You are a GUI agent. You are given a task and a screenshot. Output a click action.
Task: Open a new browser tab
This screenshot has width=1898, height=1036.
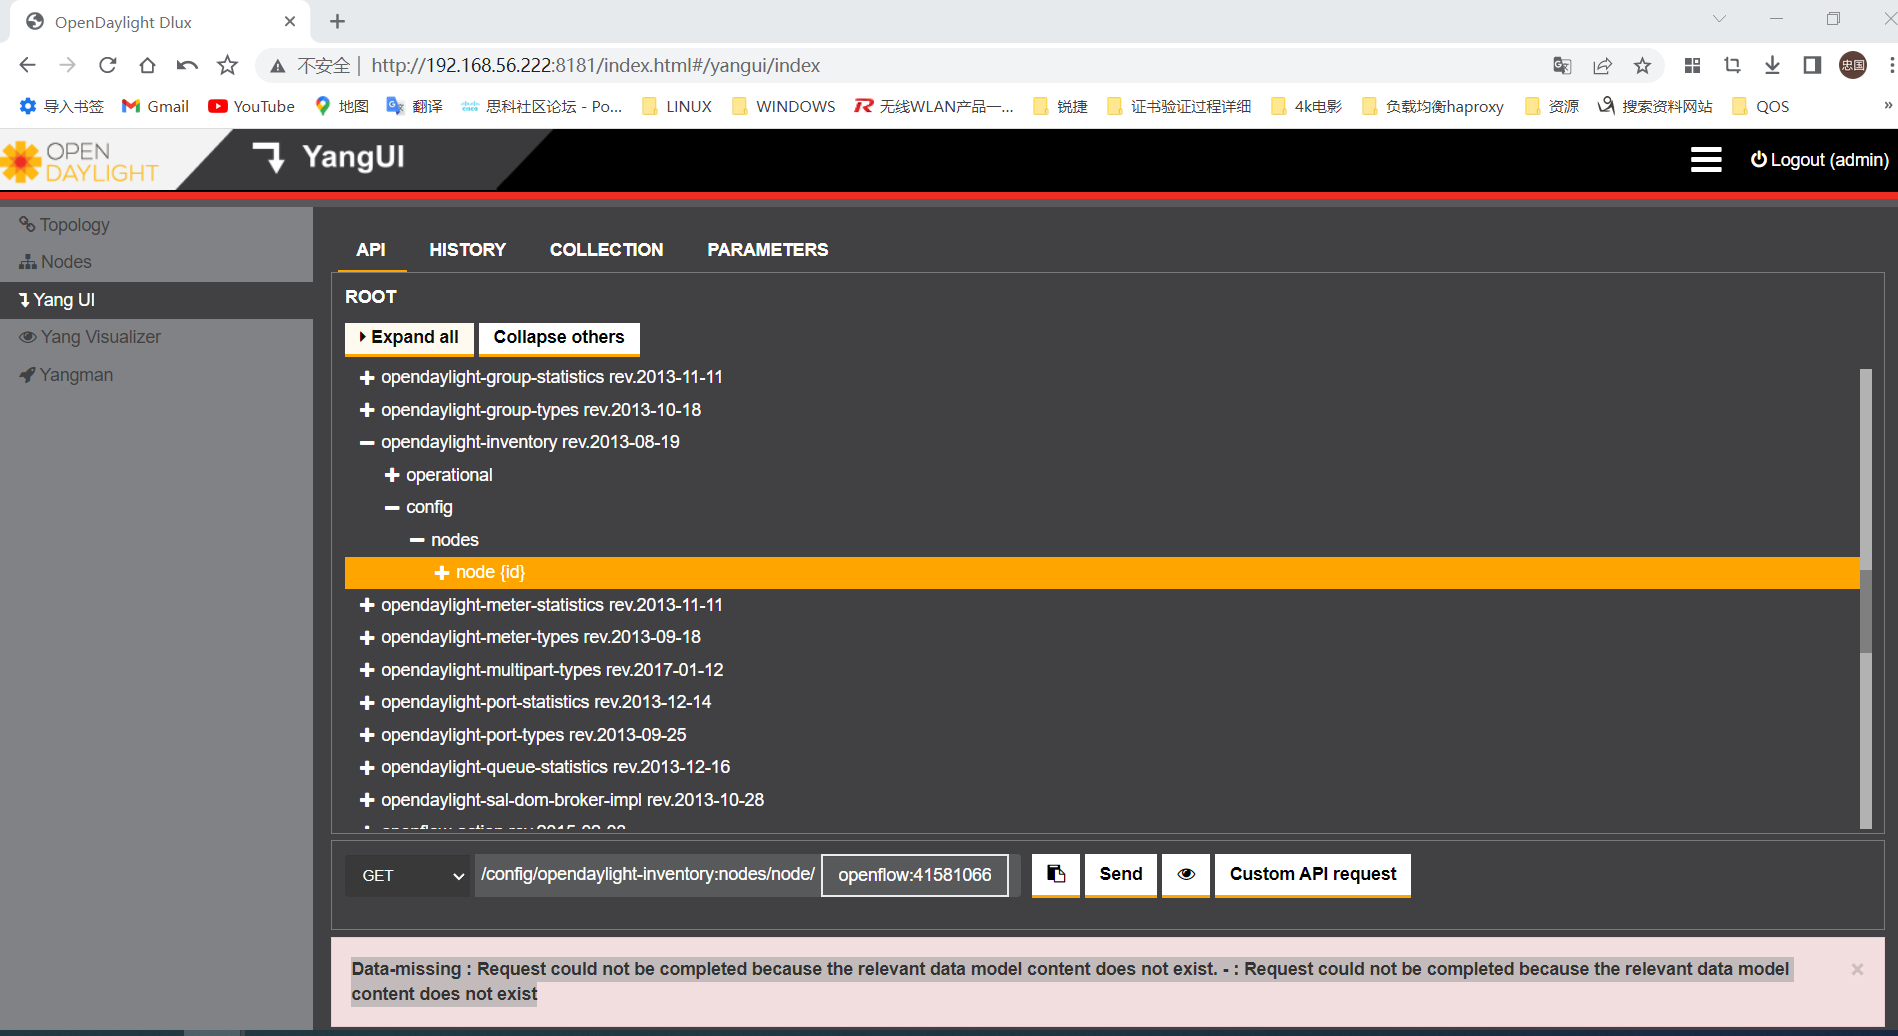coord(338,21)
